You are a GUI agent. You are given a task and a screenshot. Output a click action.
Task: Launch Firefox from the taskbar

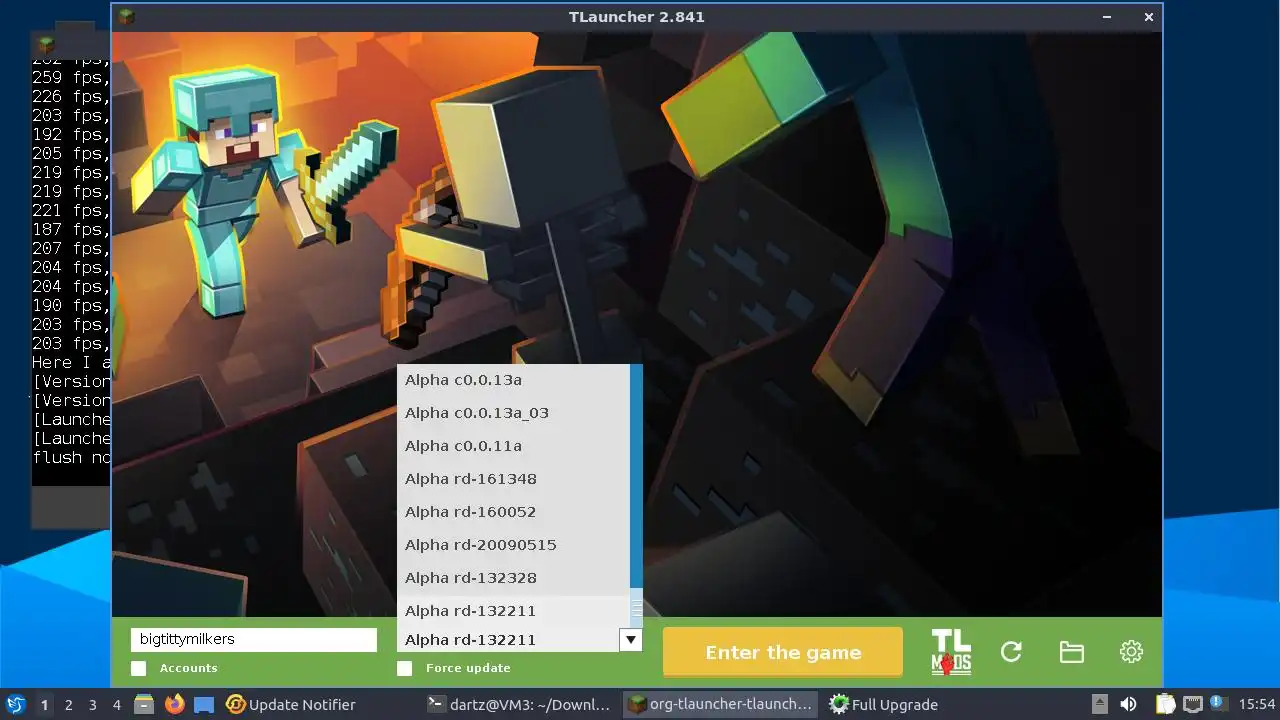174,704
